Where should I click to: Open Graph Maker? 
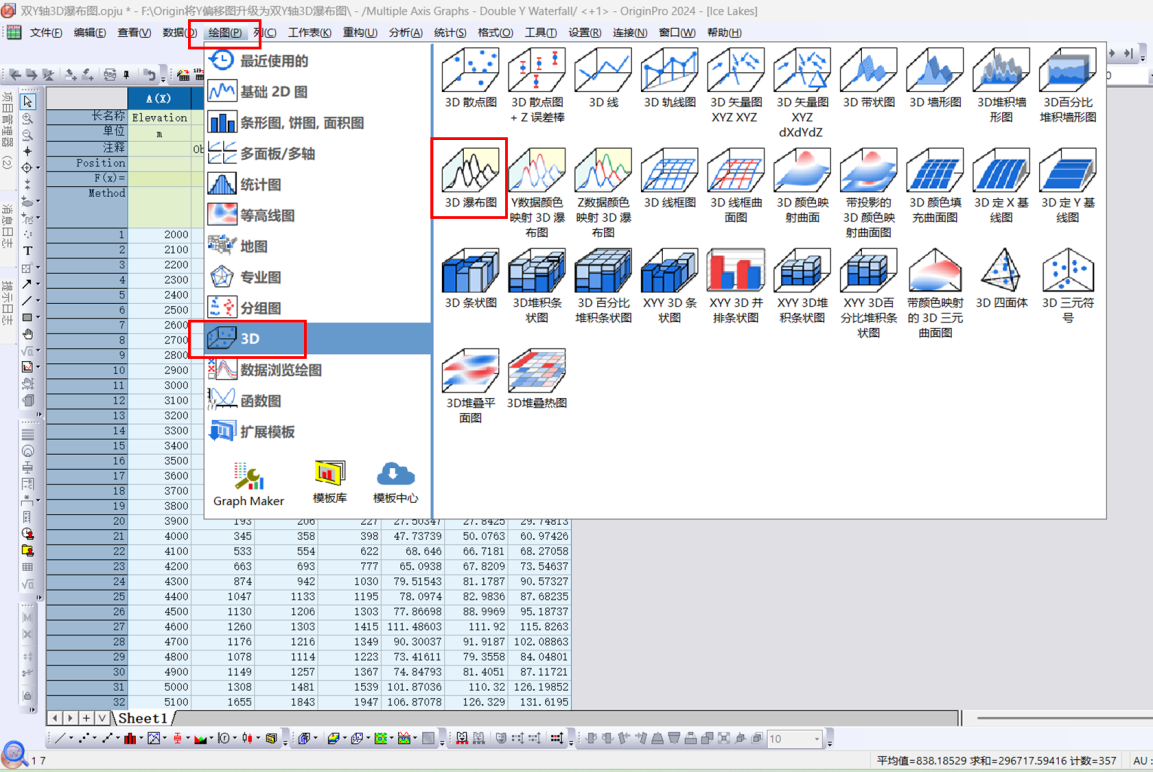(x=248, y=483)
